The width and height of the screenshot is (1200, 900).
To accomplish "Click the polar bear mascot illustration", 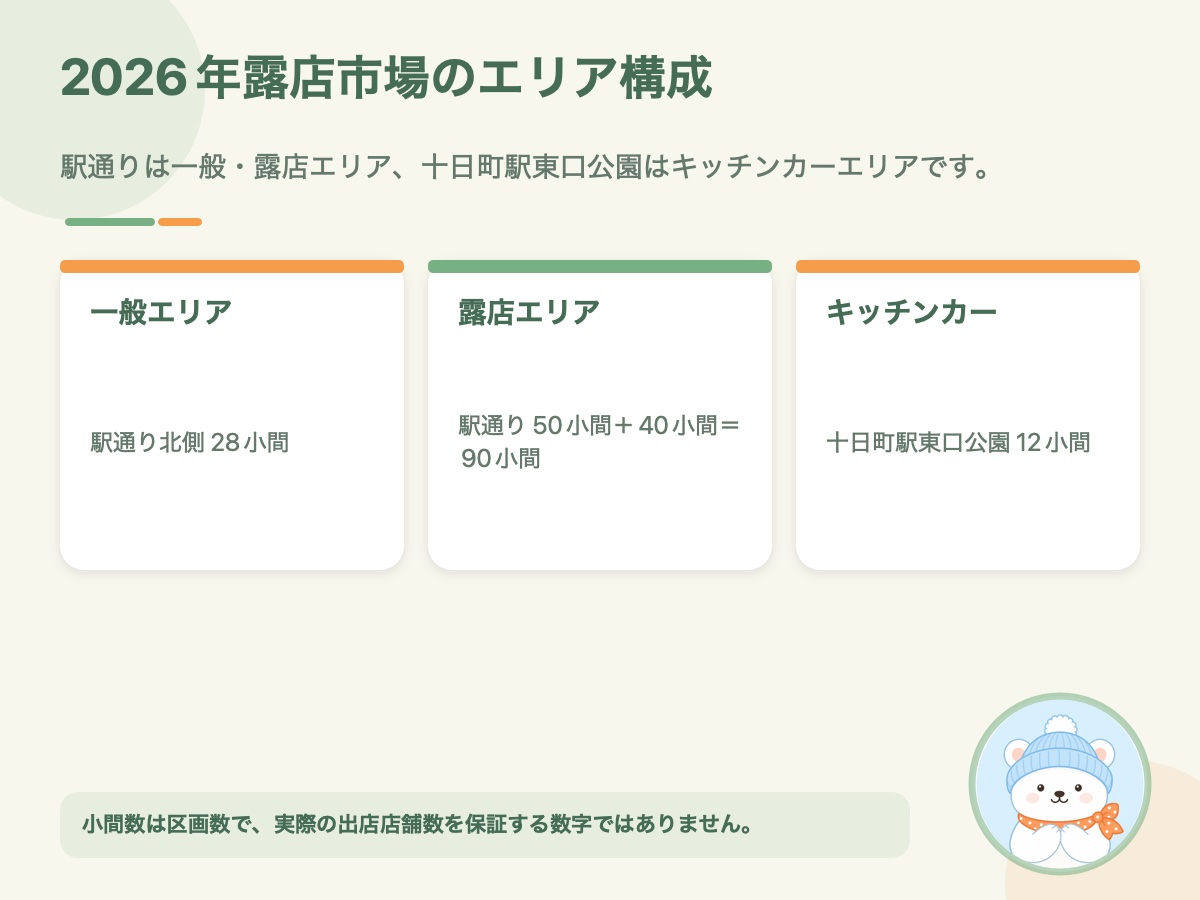I will 1060,784.
